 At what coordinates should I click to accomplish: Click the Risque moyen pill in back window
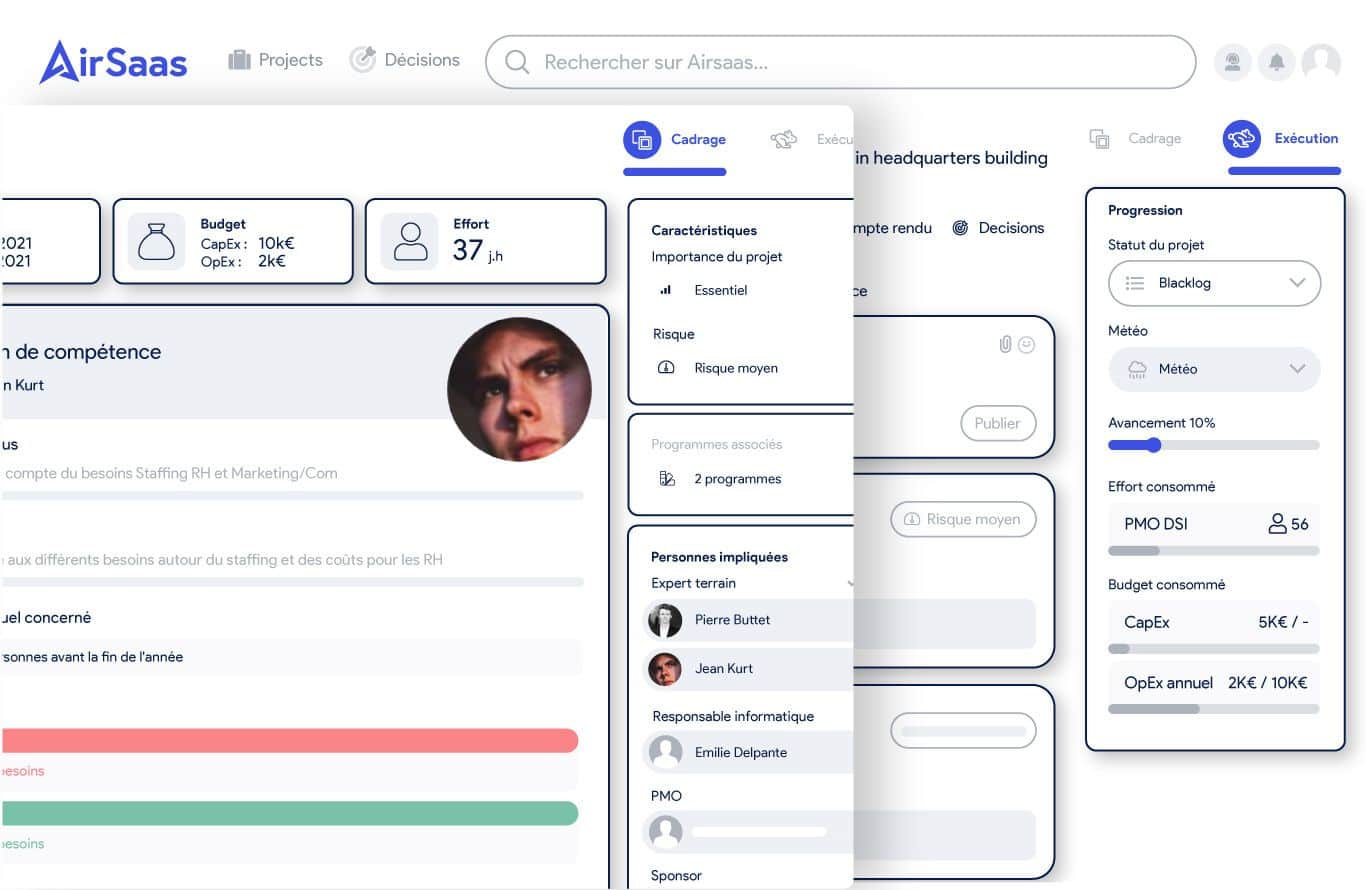963,520
